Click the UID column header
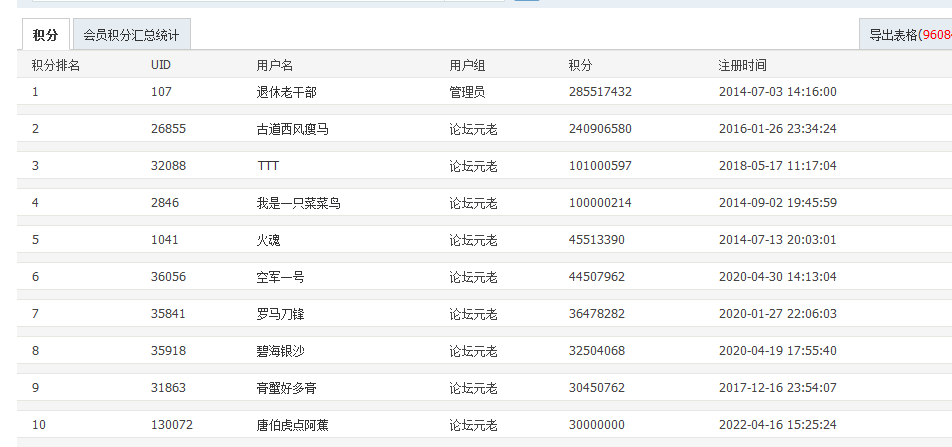Image resolution: width=952 pixels, height=447 pixels. [161, 66]
